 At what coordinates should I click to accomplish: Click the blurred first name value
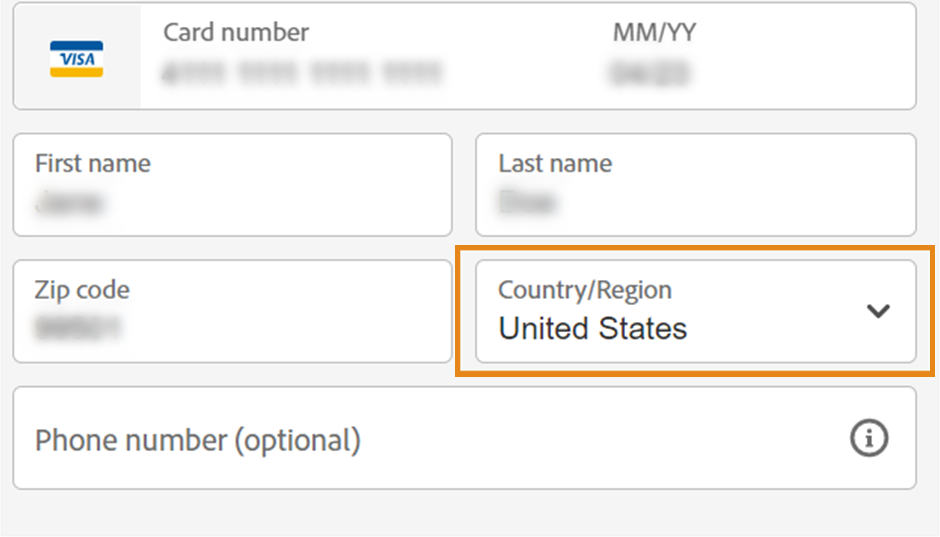click(x=70, y=203)
